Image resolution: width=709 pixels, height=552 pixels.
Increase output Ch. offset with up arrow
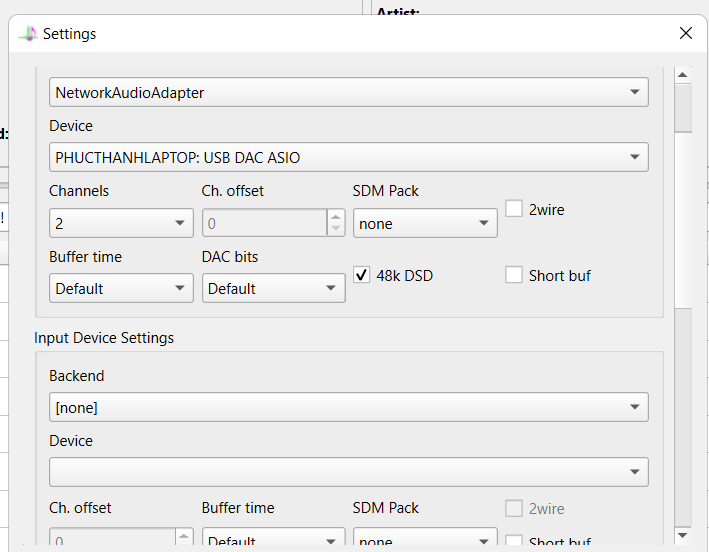pyautogui.click(x=336, y=217)
